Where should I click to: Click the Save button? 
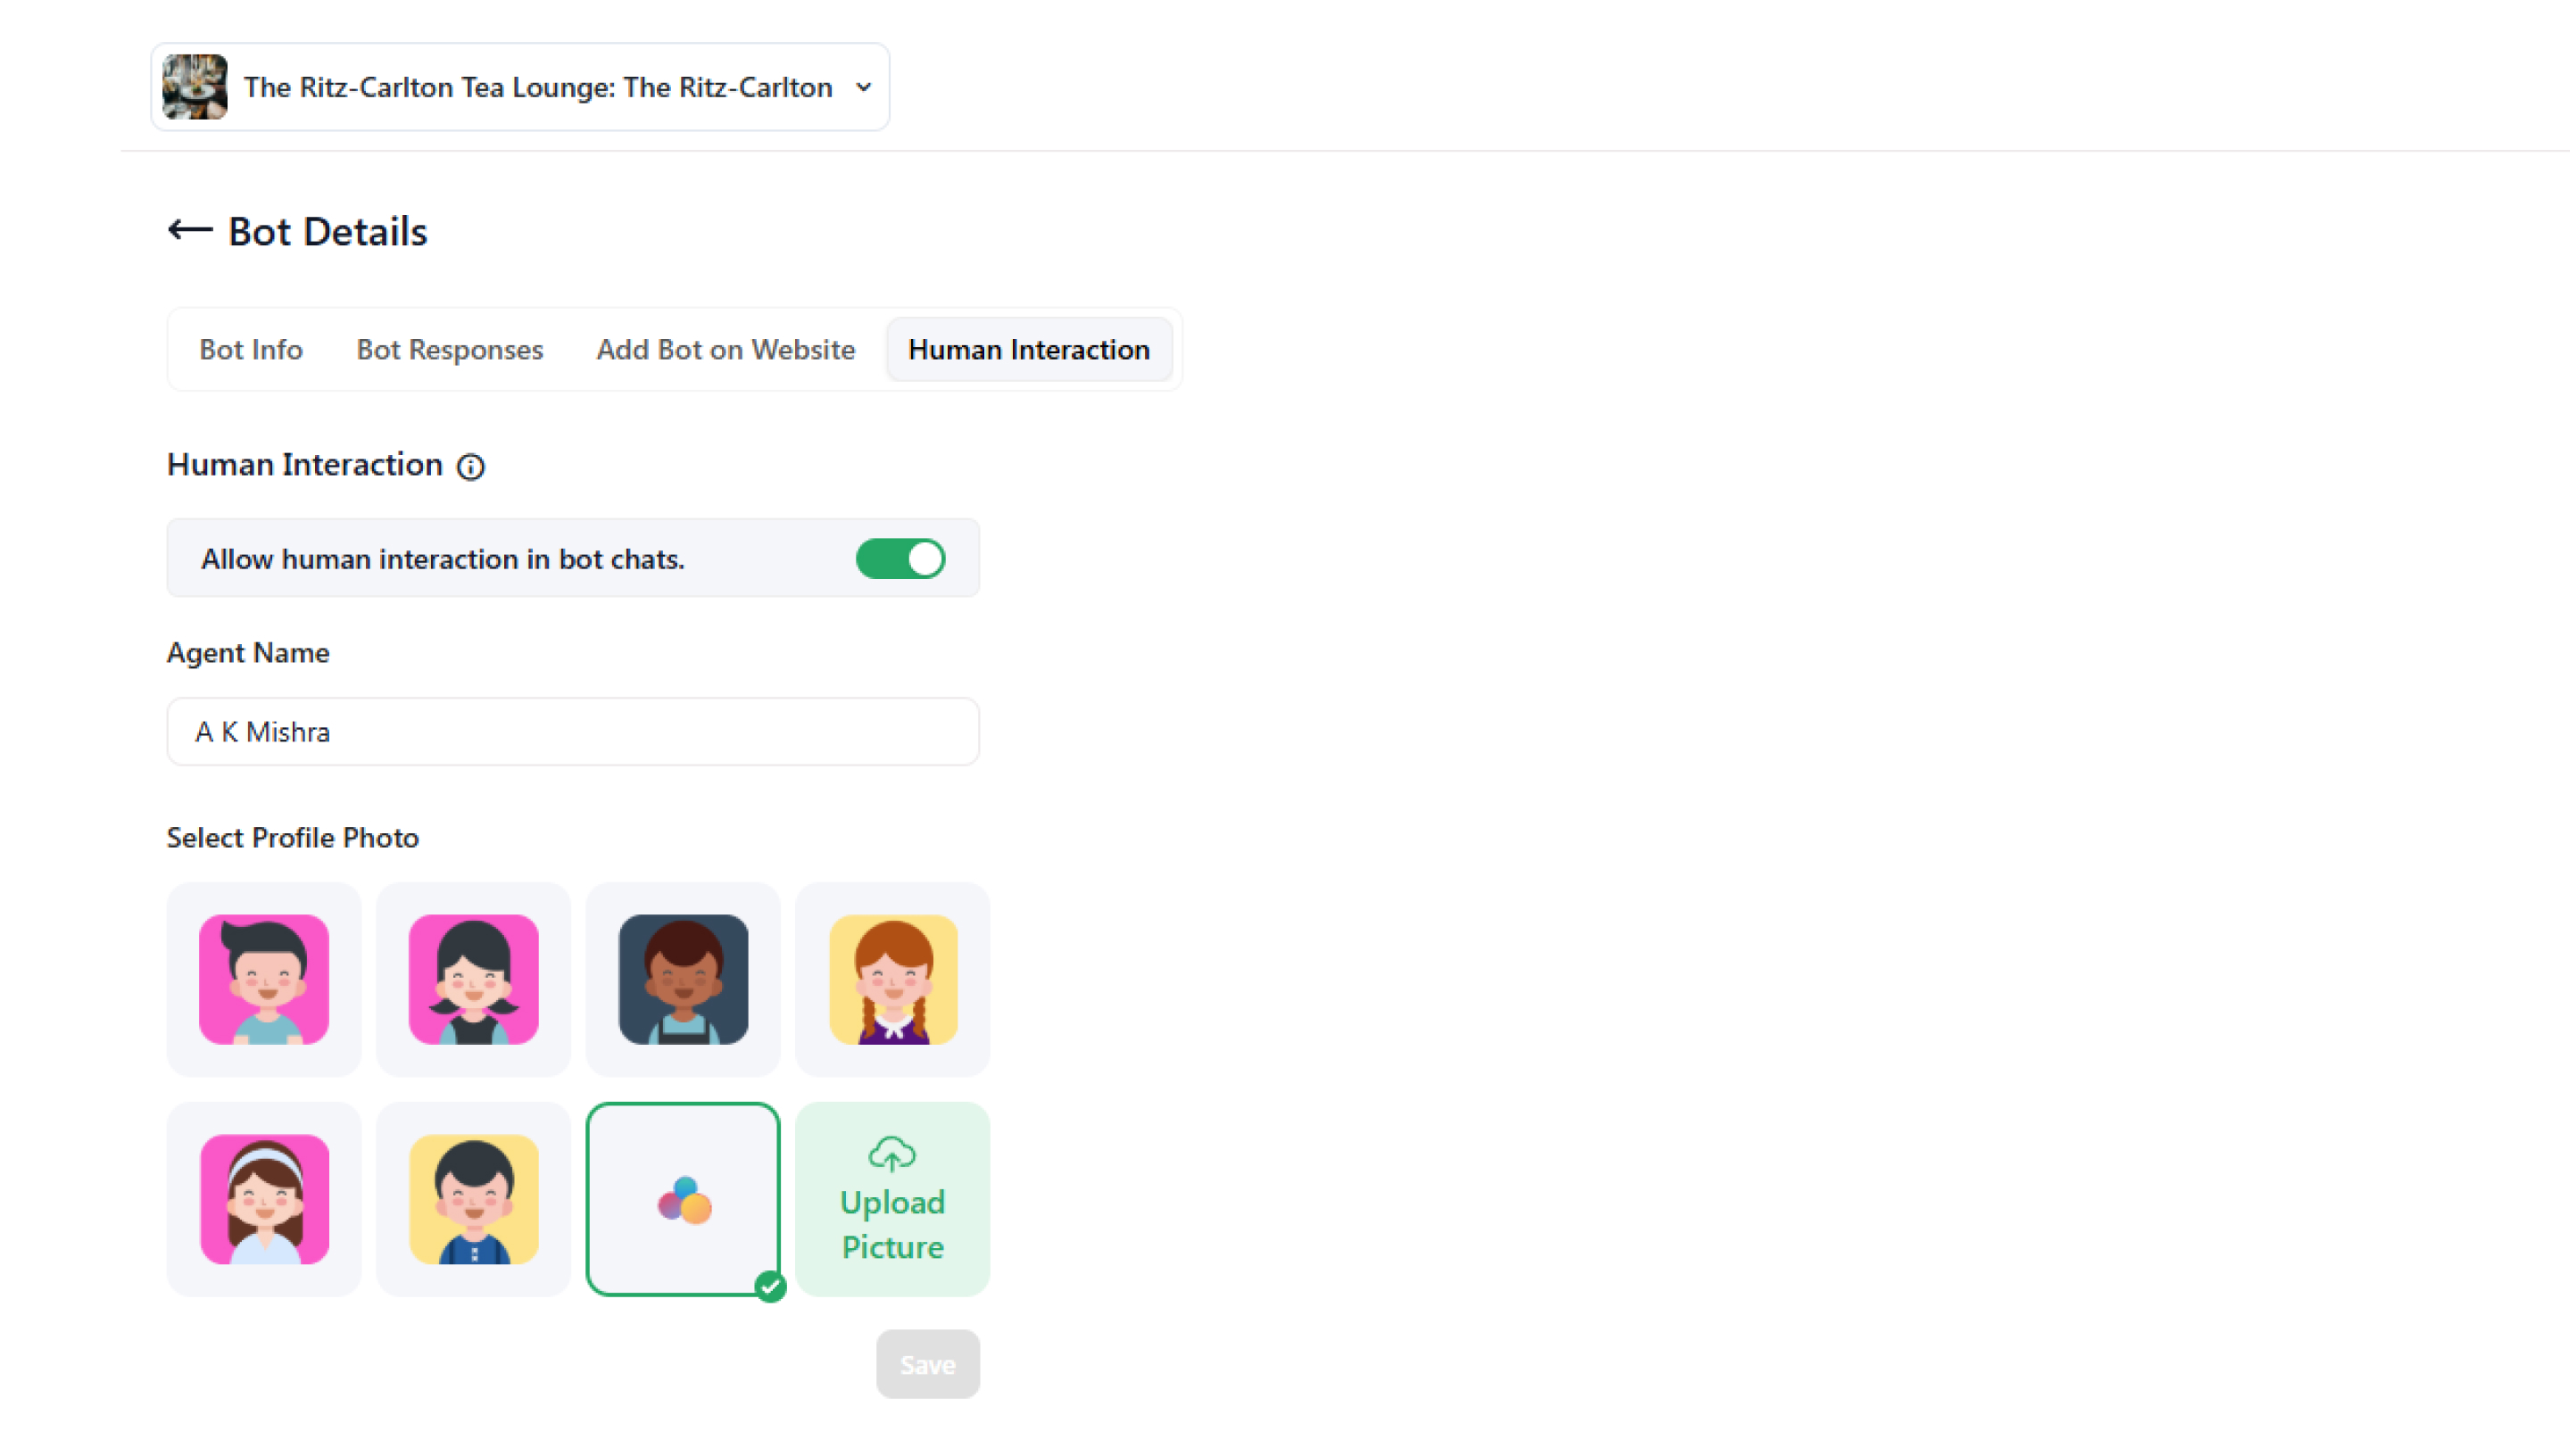(927, 1364)
